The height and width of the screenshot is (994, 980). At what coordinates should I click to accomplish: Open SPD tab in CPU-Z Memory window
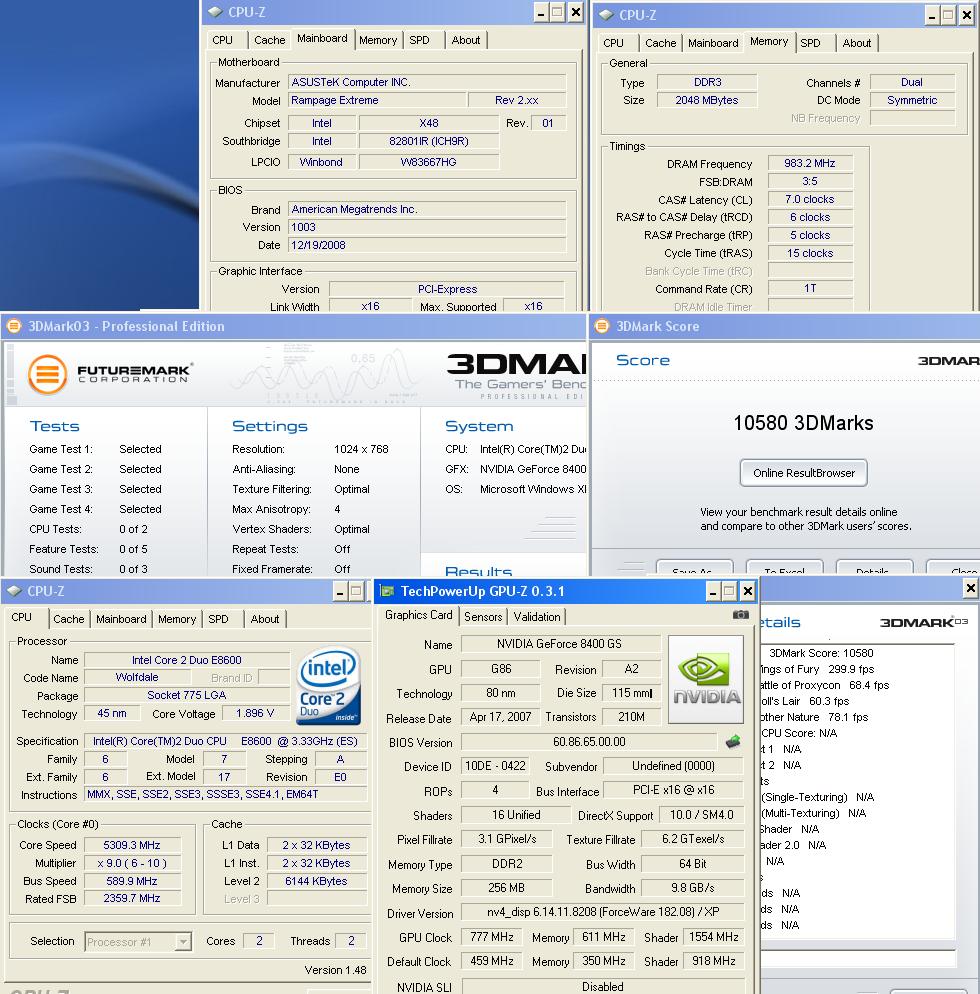(810, 43)
